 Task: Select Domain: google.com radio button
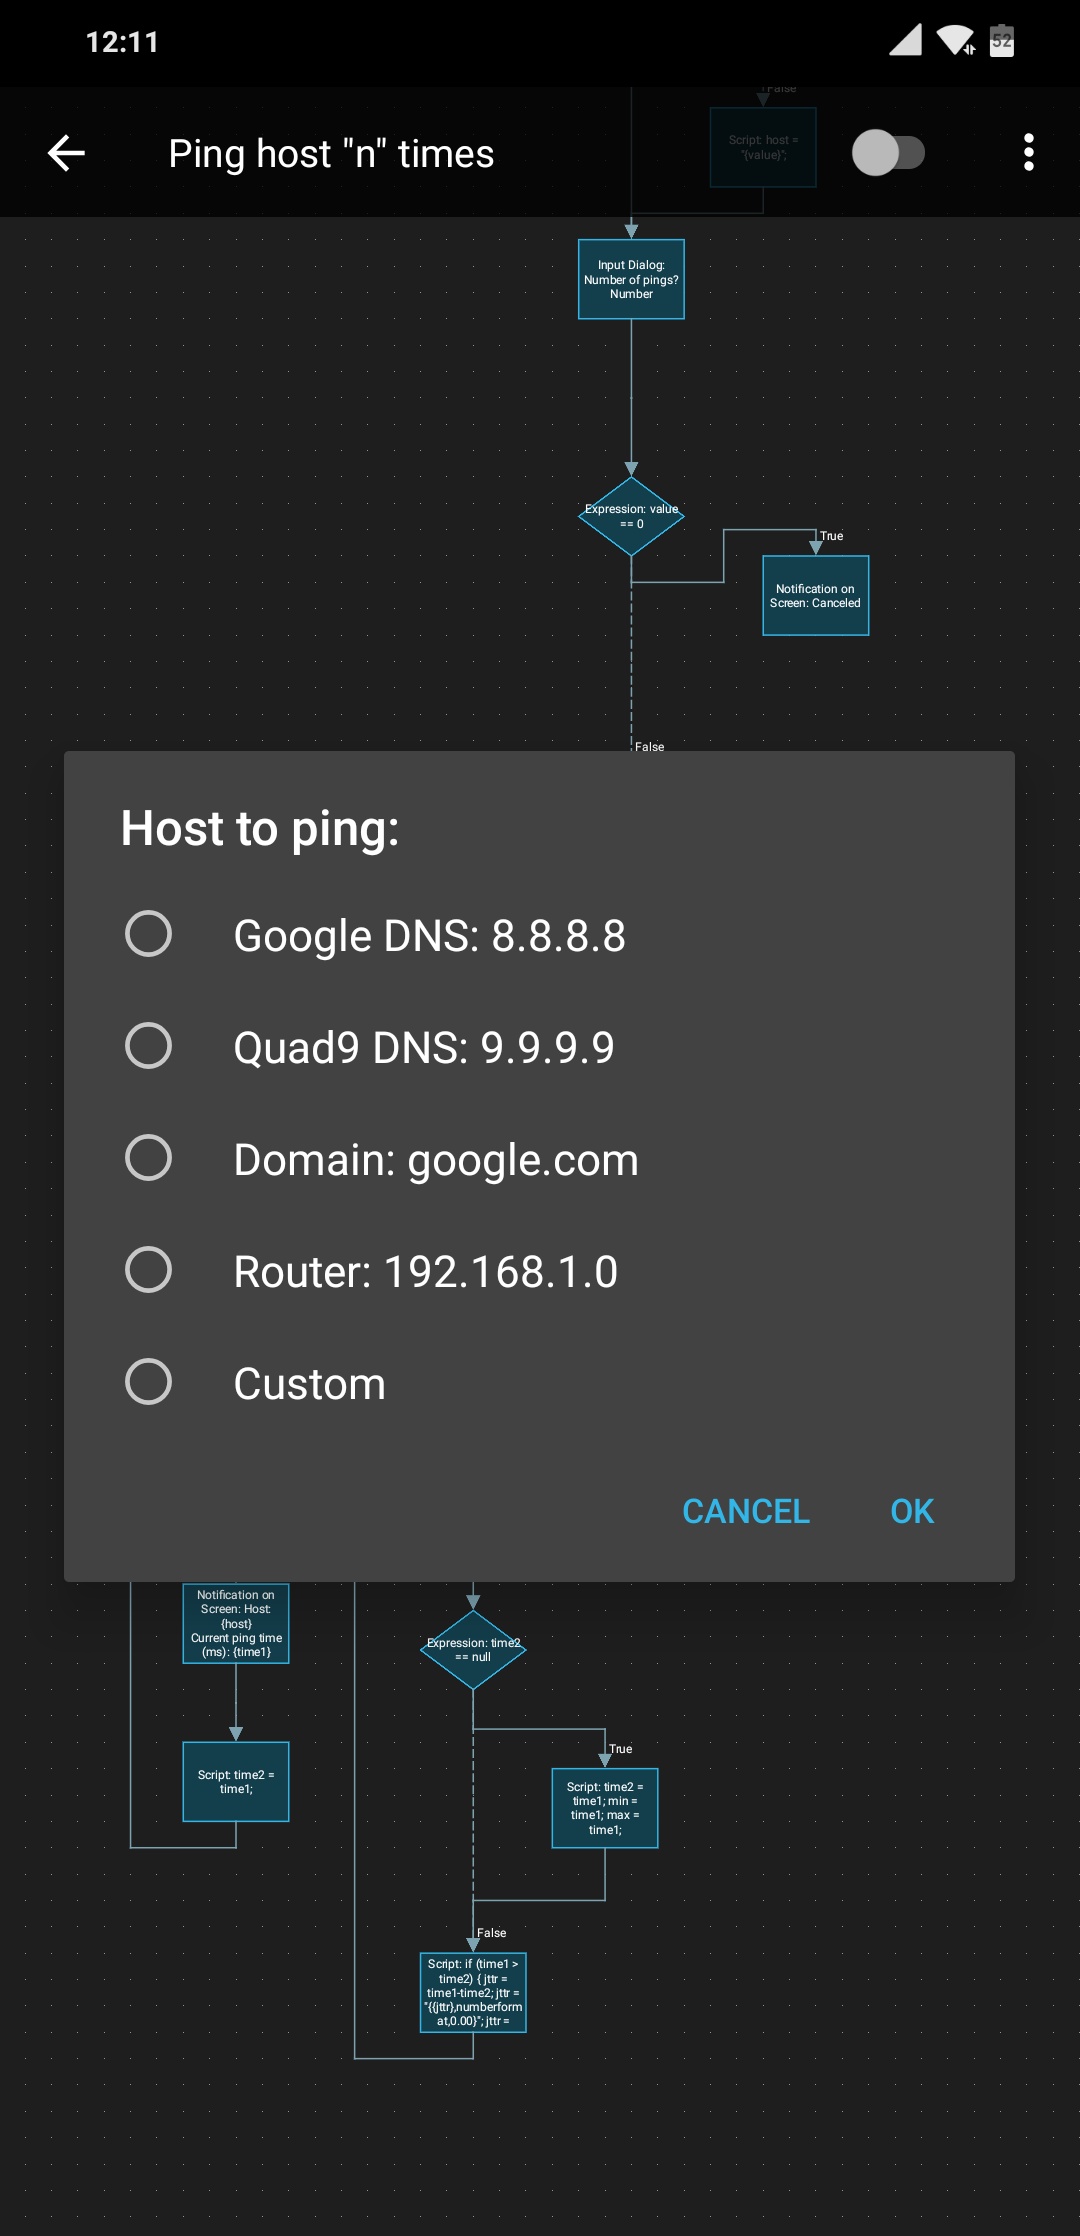[x=148, y=1158]
